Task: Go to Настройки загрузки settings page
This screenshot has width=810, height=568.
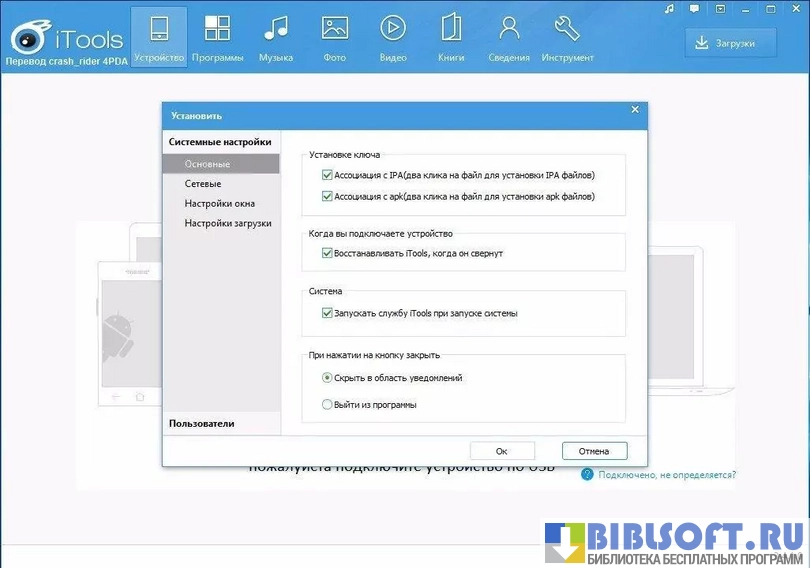Action: (x=227, y=224)
